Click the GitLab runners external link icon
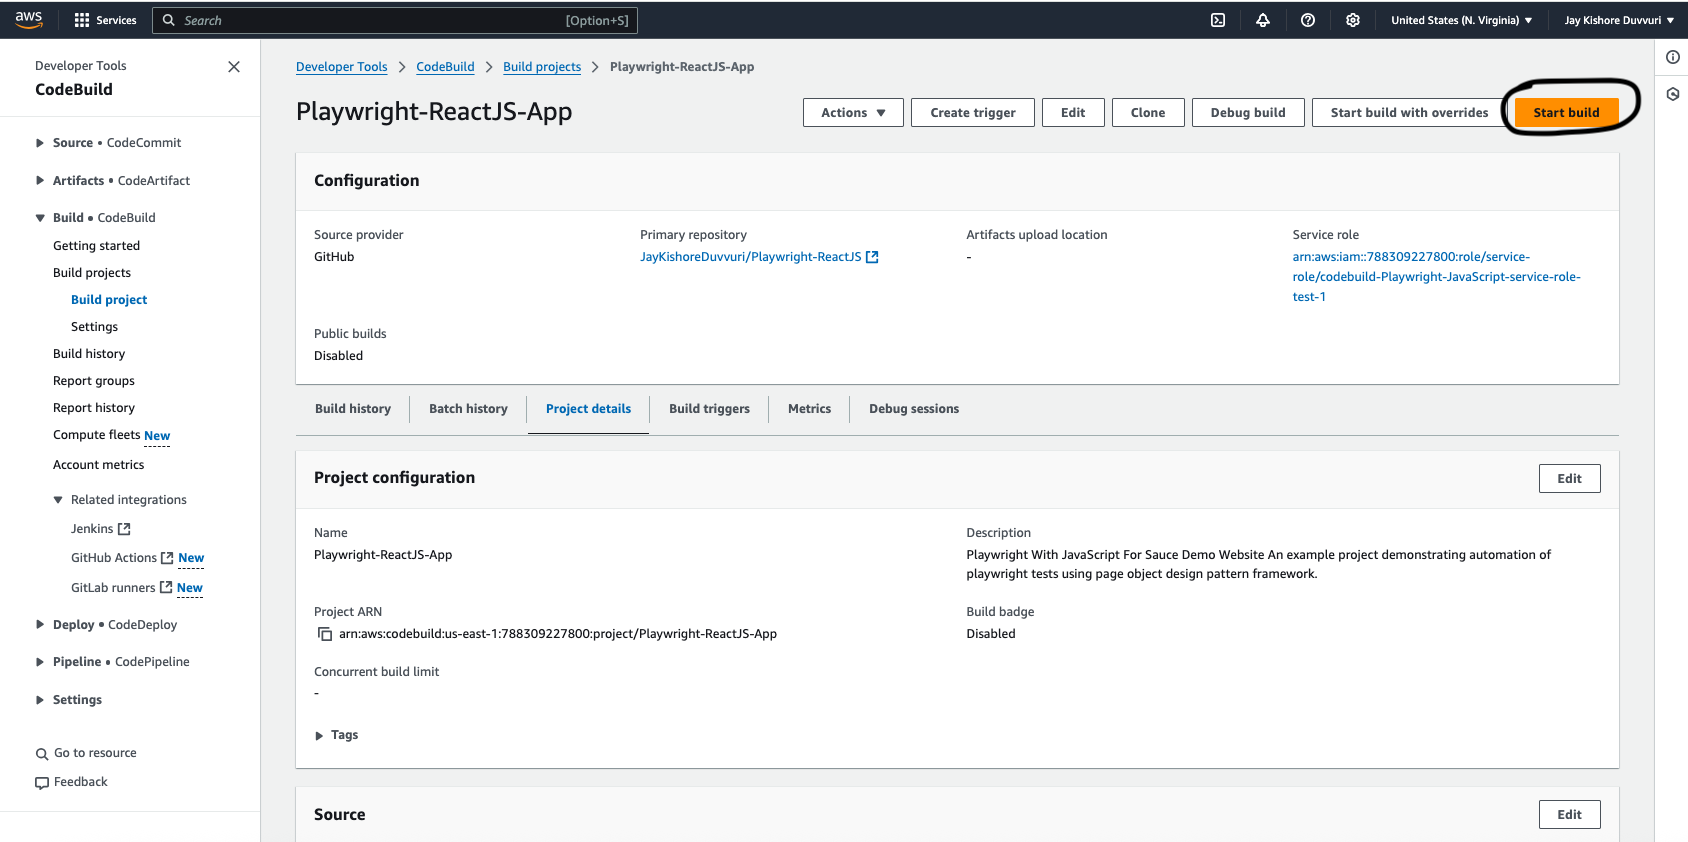Screen dimensions: 1688x842 point(166,588)
